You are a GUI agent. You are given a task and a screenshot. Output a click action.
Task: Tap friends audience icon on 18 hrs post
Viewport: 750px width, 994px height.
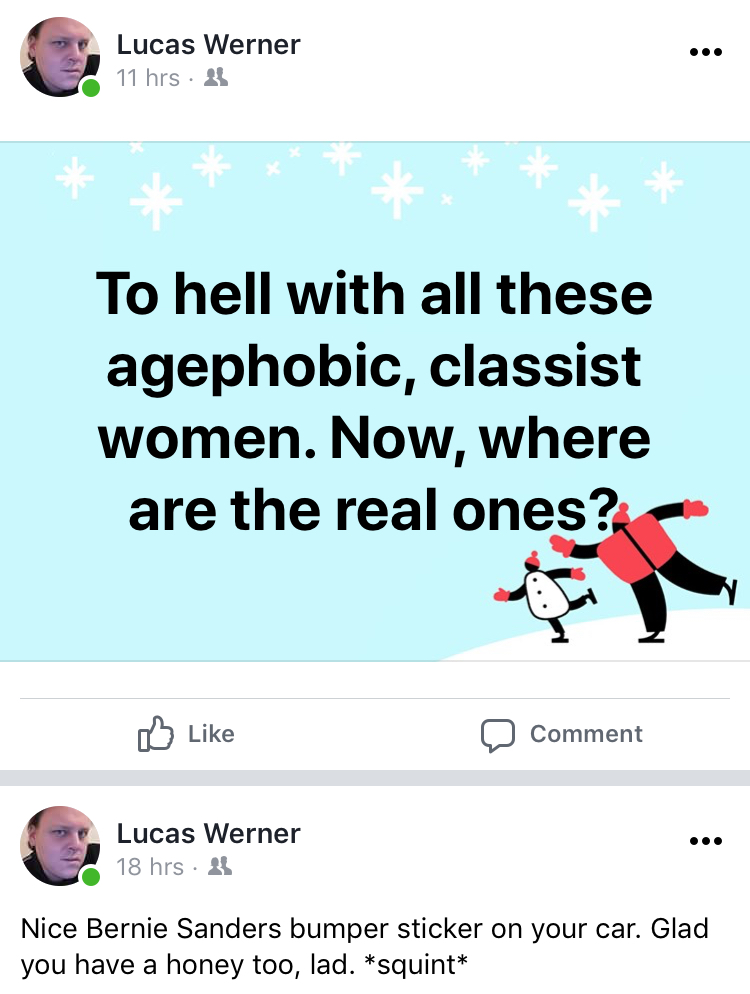[x=220, y=867]
